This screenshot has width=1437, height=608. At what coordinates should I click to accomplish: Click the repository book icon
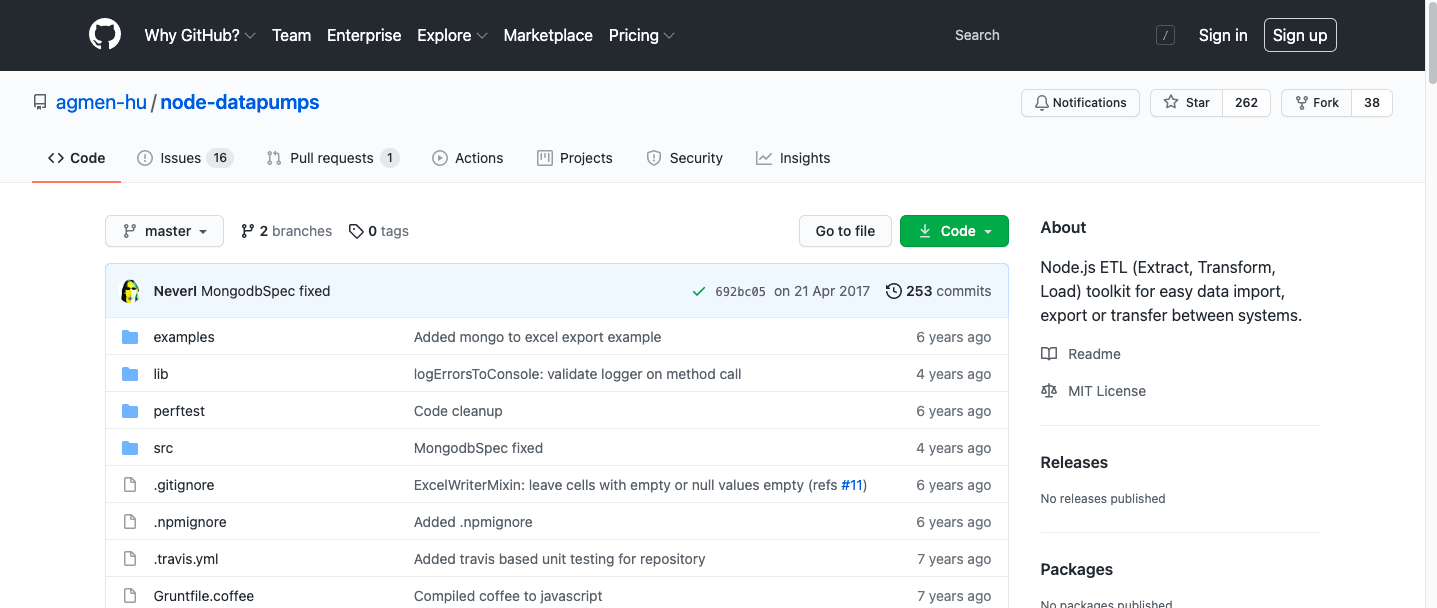click(40, 102)
